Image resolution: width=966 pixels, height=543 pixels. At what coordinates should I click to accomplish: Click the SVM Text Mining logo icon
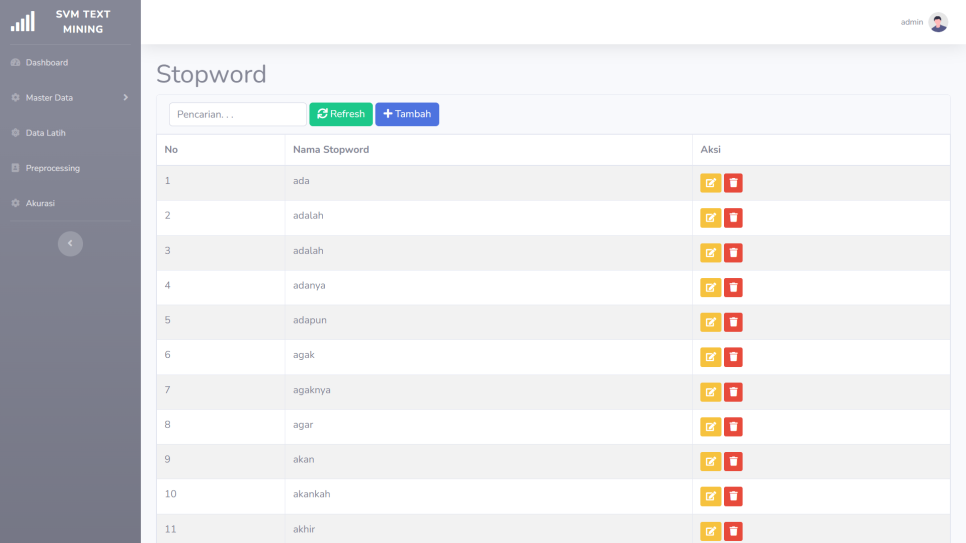click(x=22, y=22)
